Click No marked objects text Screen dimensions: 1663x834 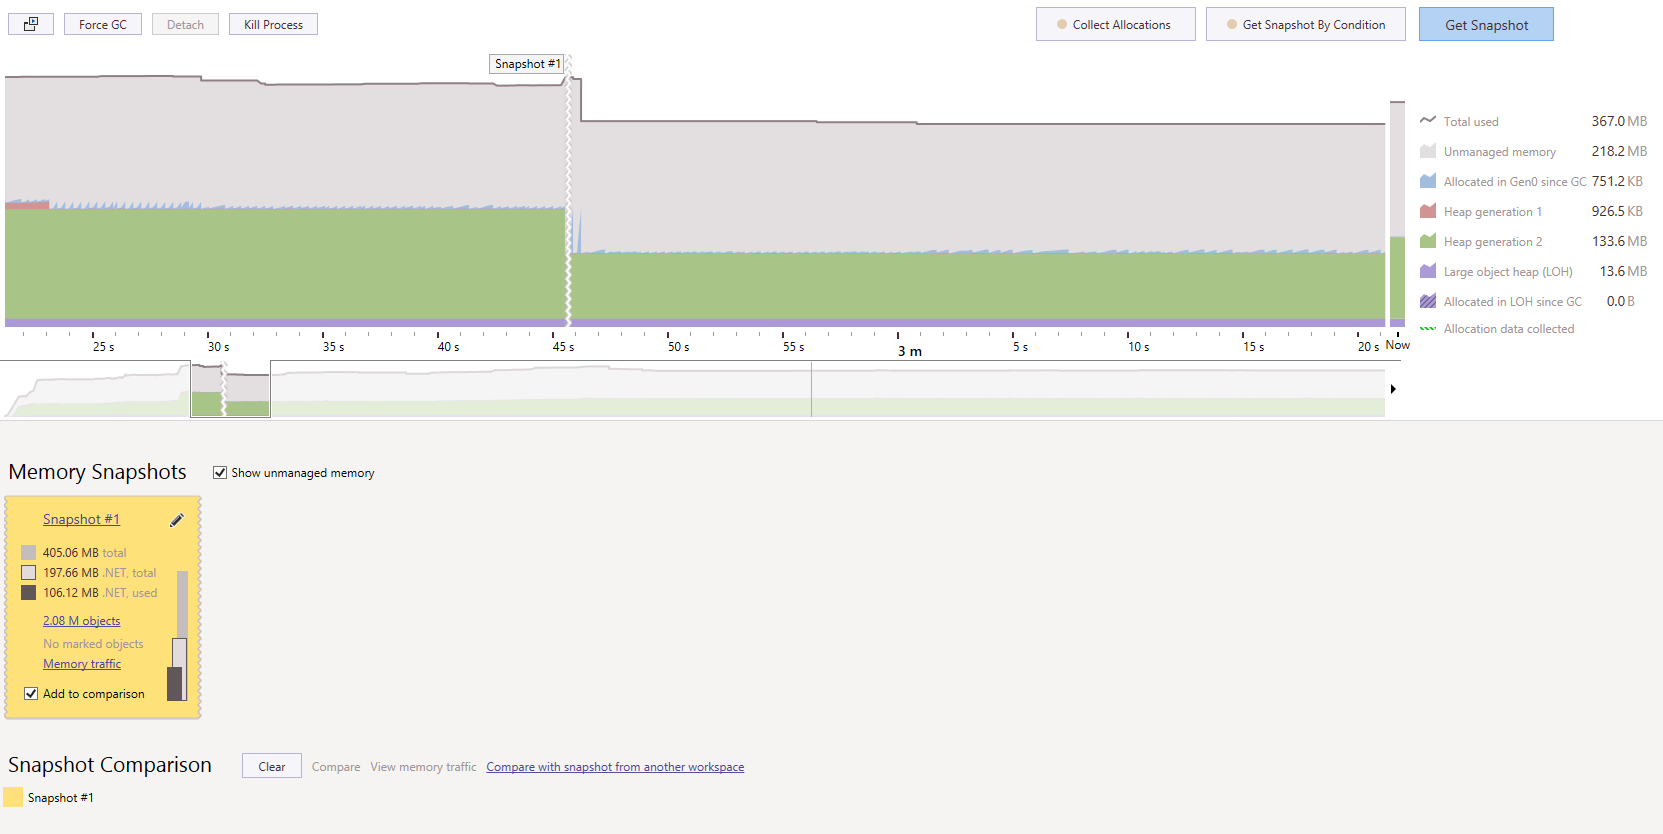pyautogui.click(x=93, y=644)
